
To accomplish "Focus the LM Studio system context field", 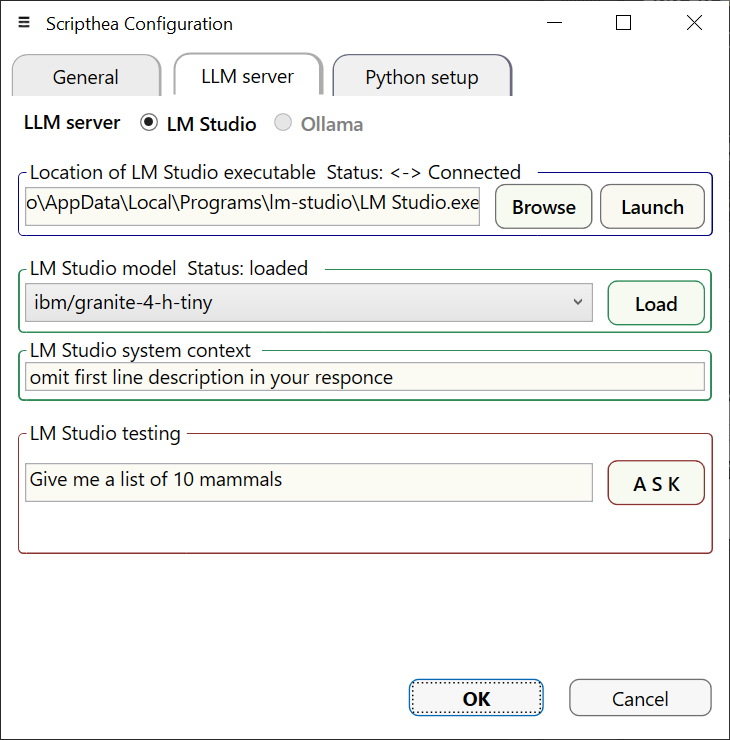I will [365, 377].
